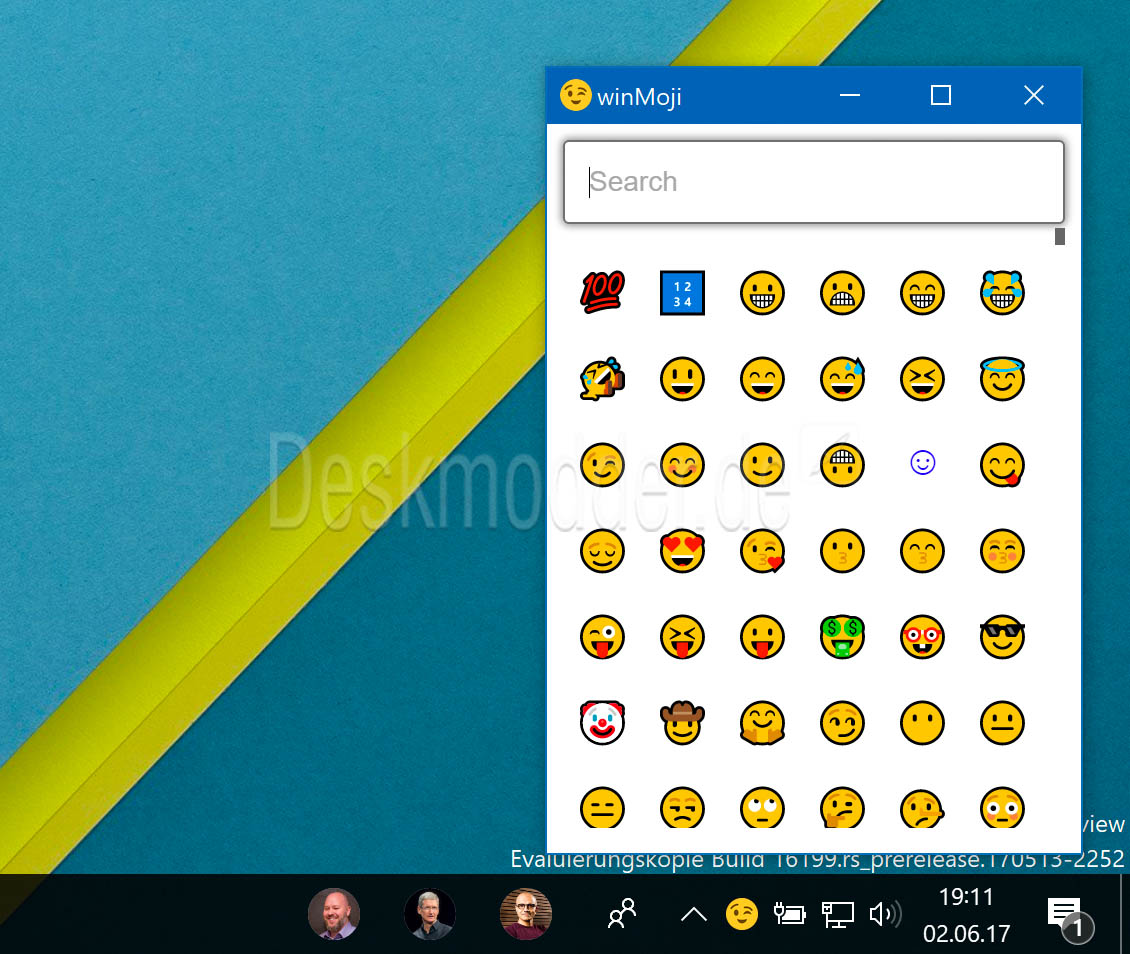Open the People icon in taskbar
Screen dimensions: 1130x954
pos(622,914)
